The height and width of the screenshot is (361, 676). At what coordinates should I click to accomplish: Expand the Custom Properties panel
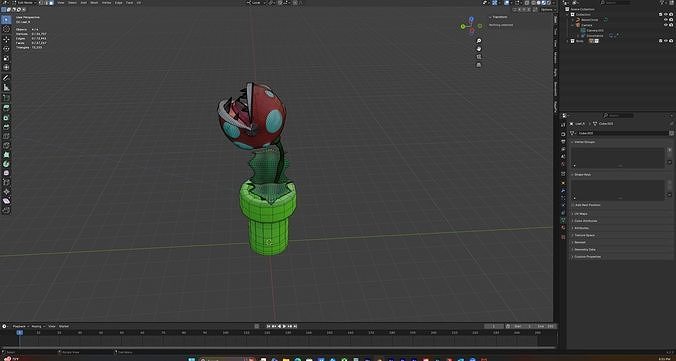(587, 257)
